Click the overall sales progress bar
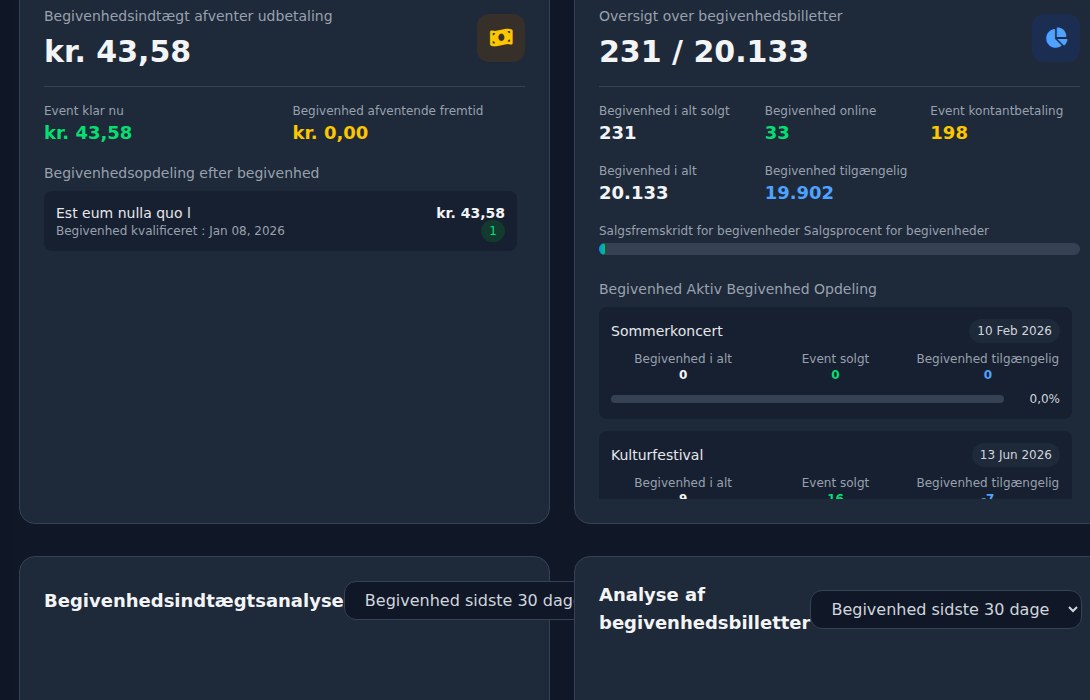 (839, 249)
